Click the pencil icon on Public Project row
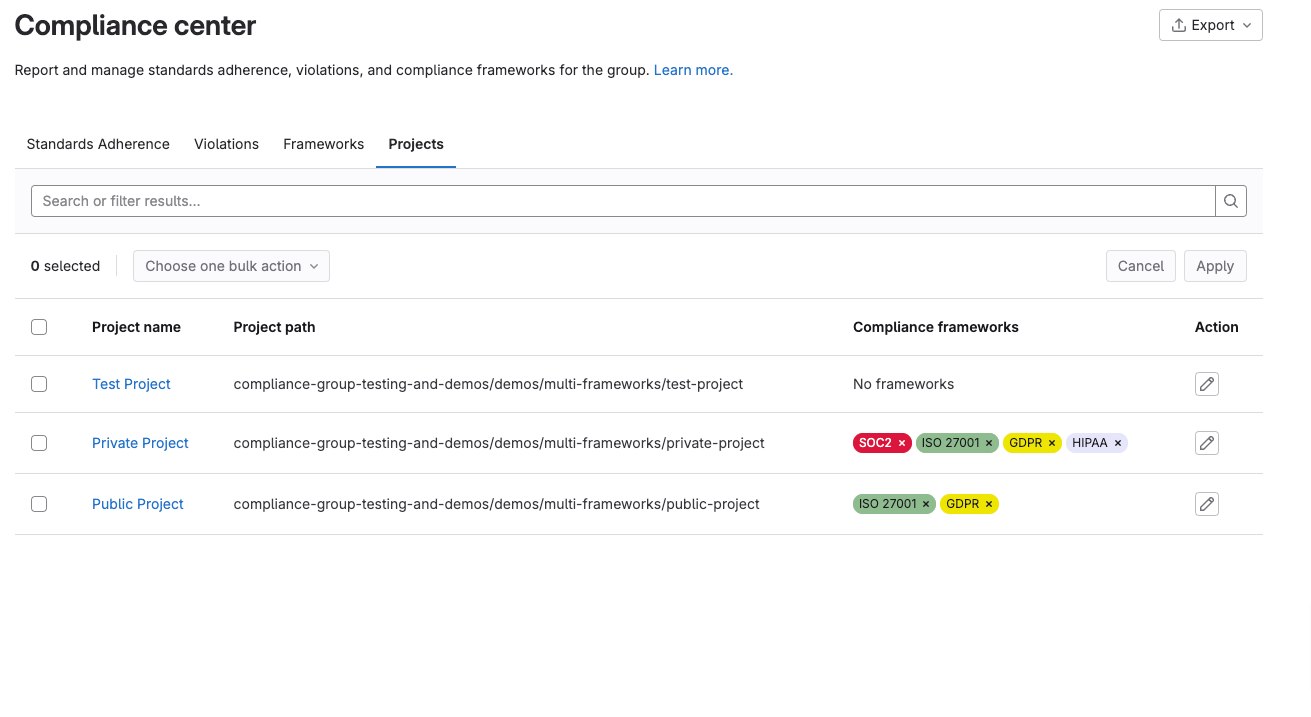This screenshot has width=1311, height=717. pyautogui.click(x=1206, y=503)
